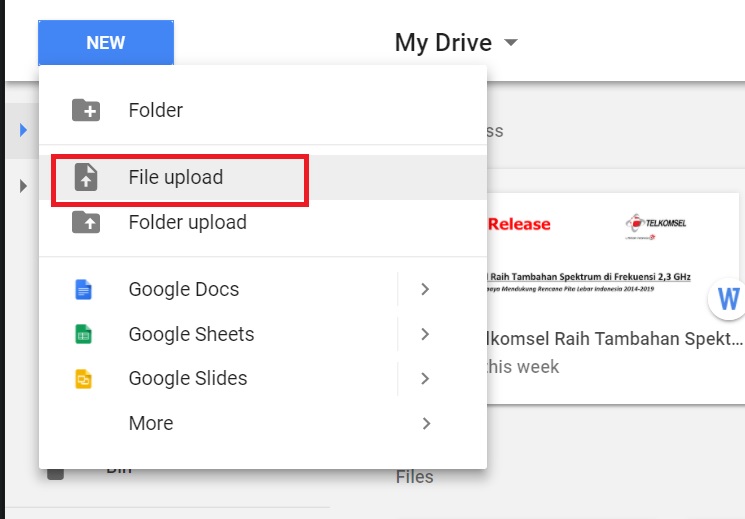
Task: Open the Telkomsel press release thumbnail
Action: [x=613, y=257]
